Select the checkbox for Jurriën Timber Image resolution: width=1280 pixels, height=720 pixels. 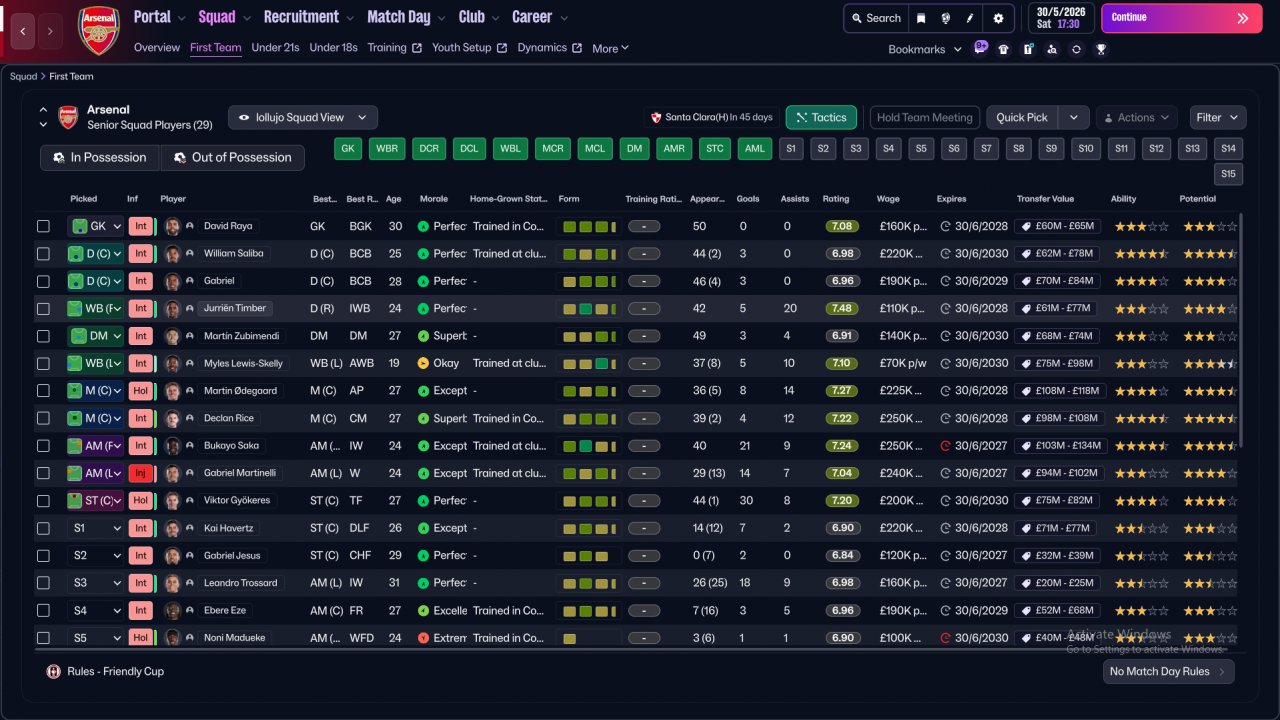[43, 308]
